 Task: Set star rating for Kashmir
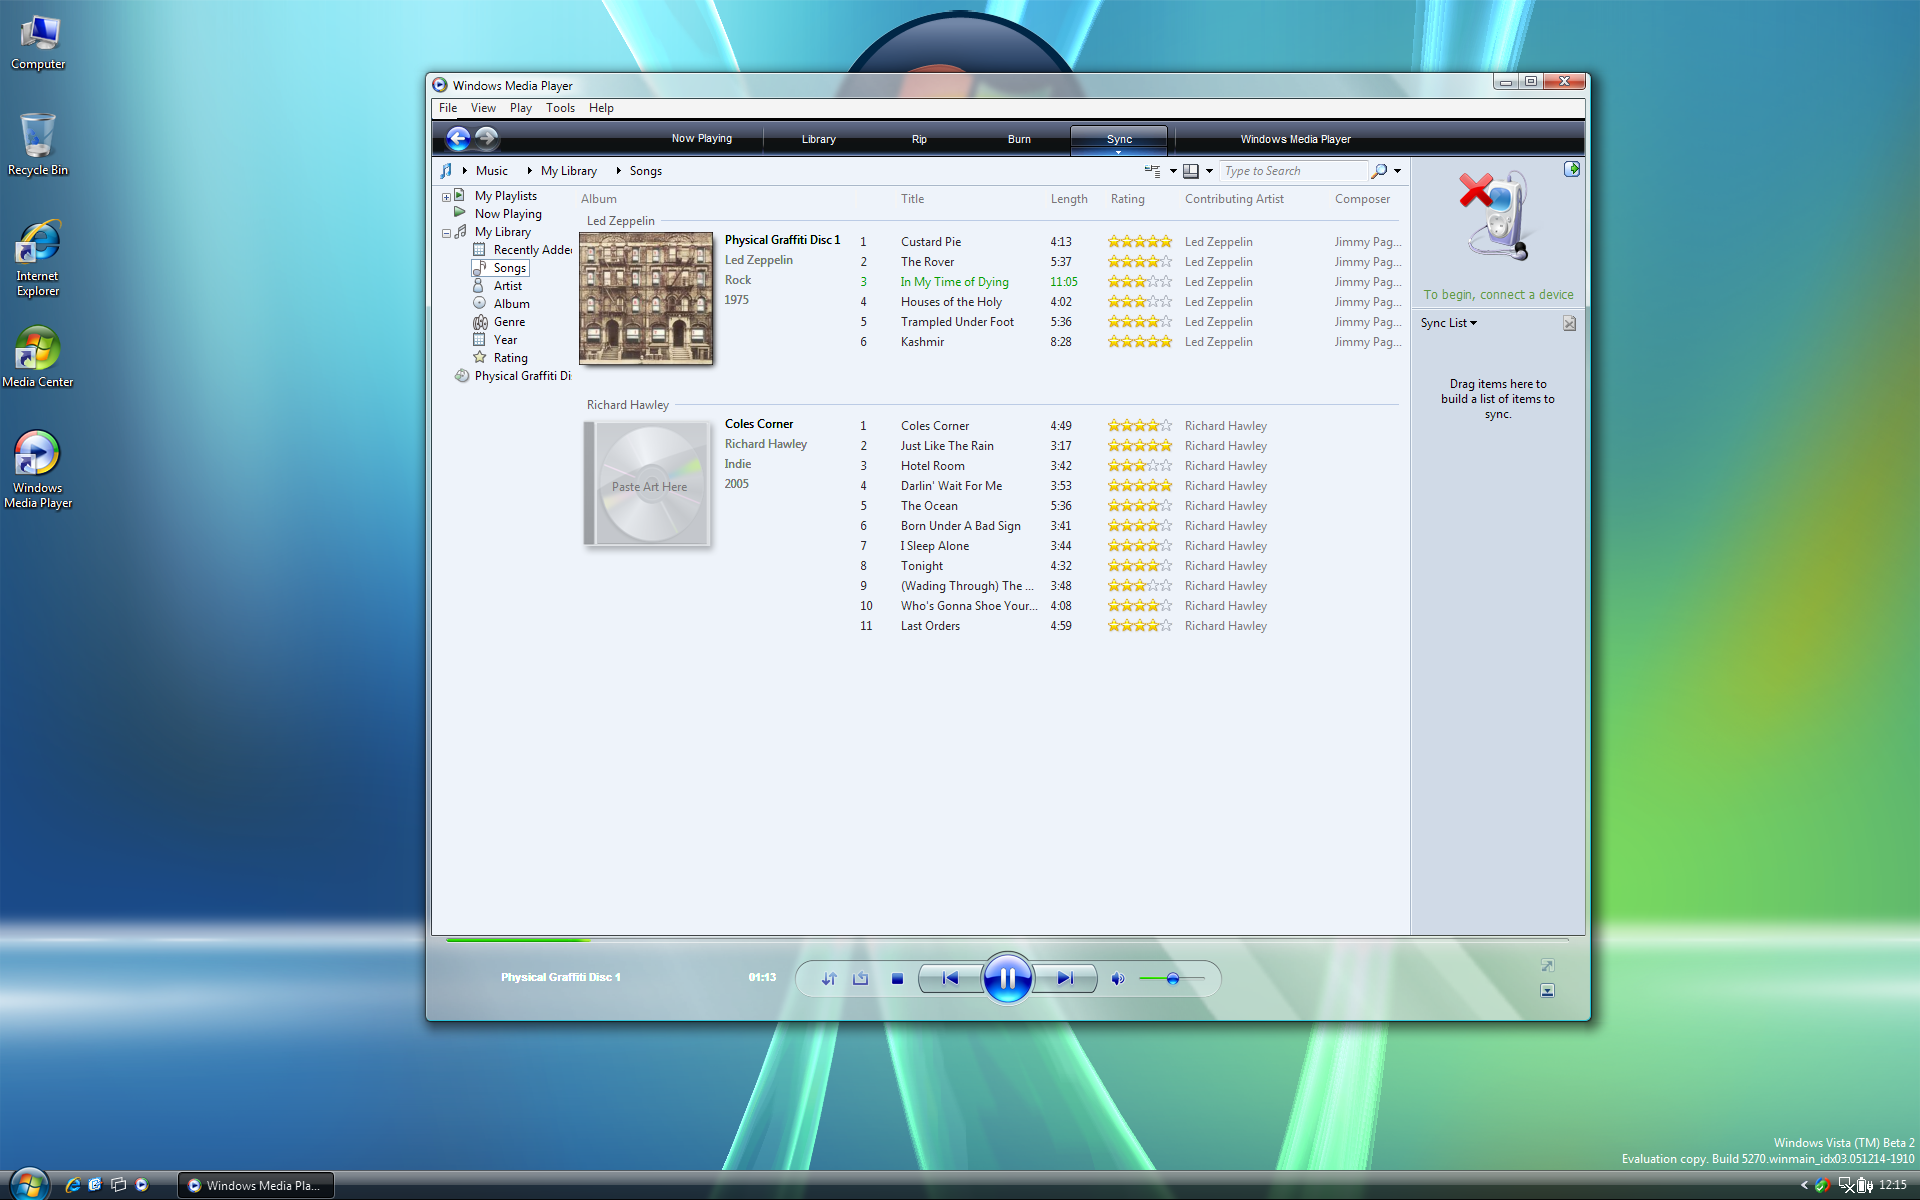1139,342
